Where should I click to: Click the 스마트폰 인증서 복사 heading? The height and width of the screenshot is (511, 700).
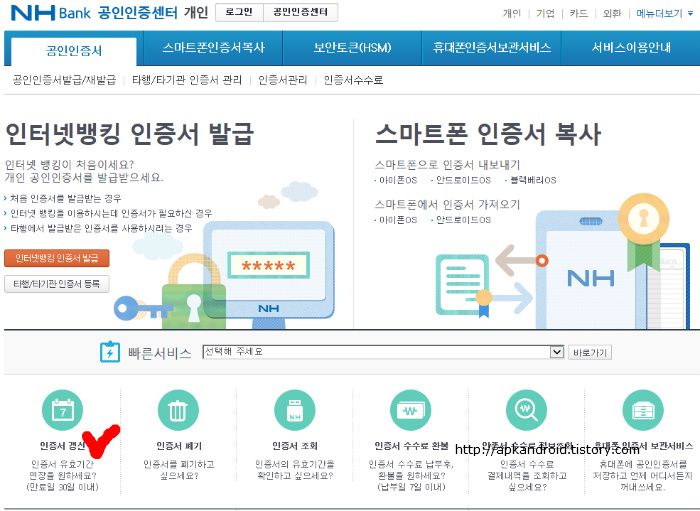(x=488, y=134)
